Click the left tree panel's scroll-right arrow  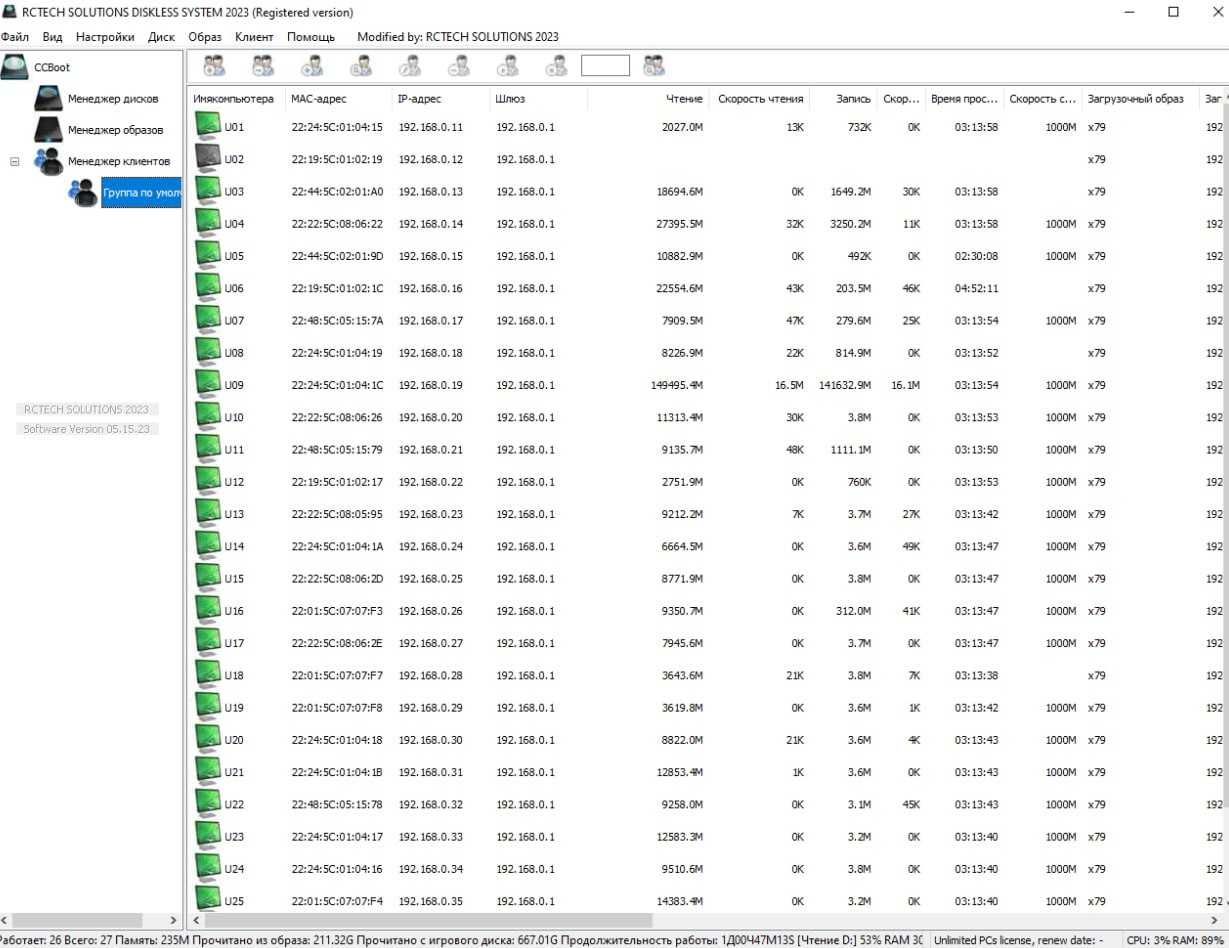point(173,920)
